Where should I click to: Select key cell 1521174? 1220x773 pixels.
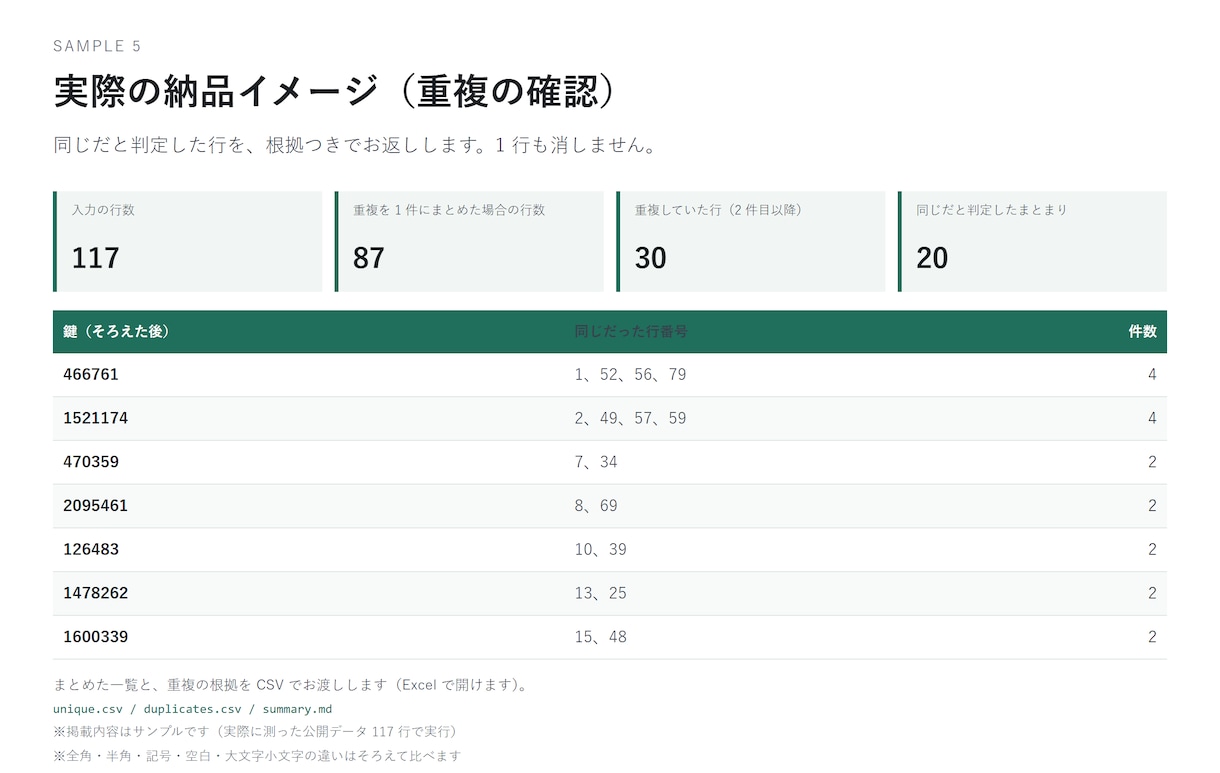click(x=96, y=418)
